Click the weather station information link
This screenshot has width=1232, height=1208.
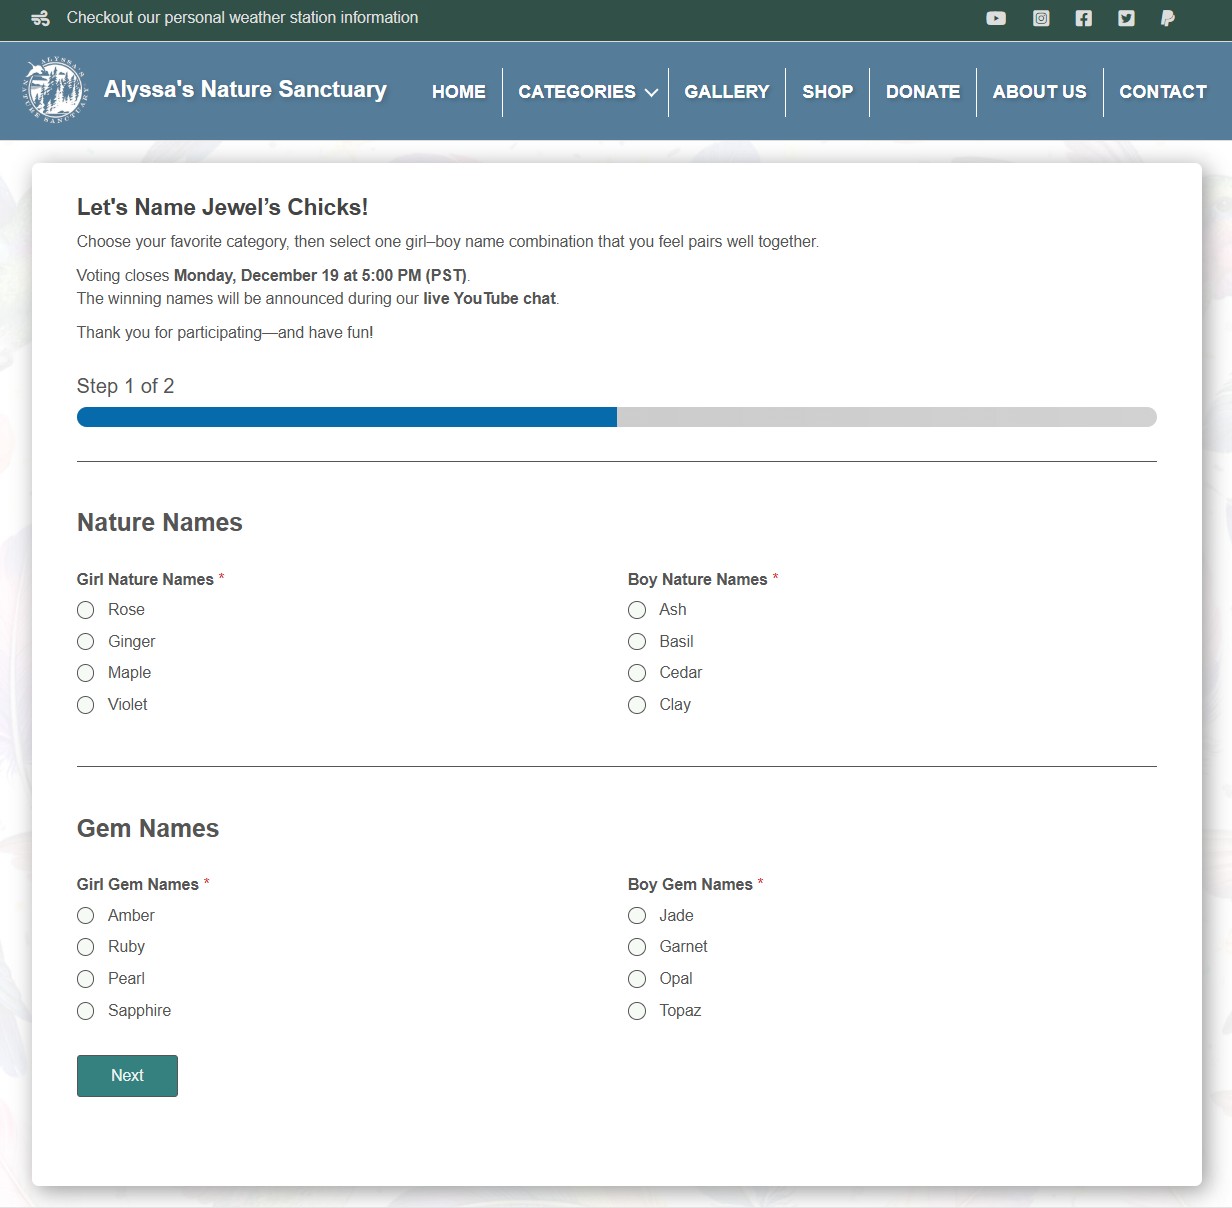pos(242,18)
